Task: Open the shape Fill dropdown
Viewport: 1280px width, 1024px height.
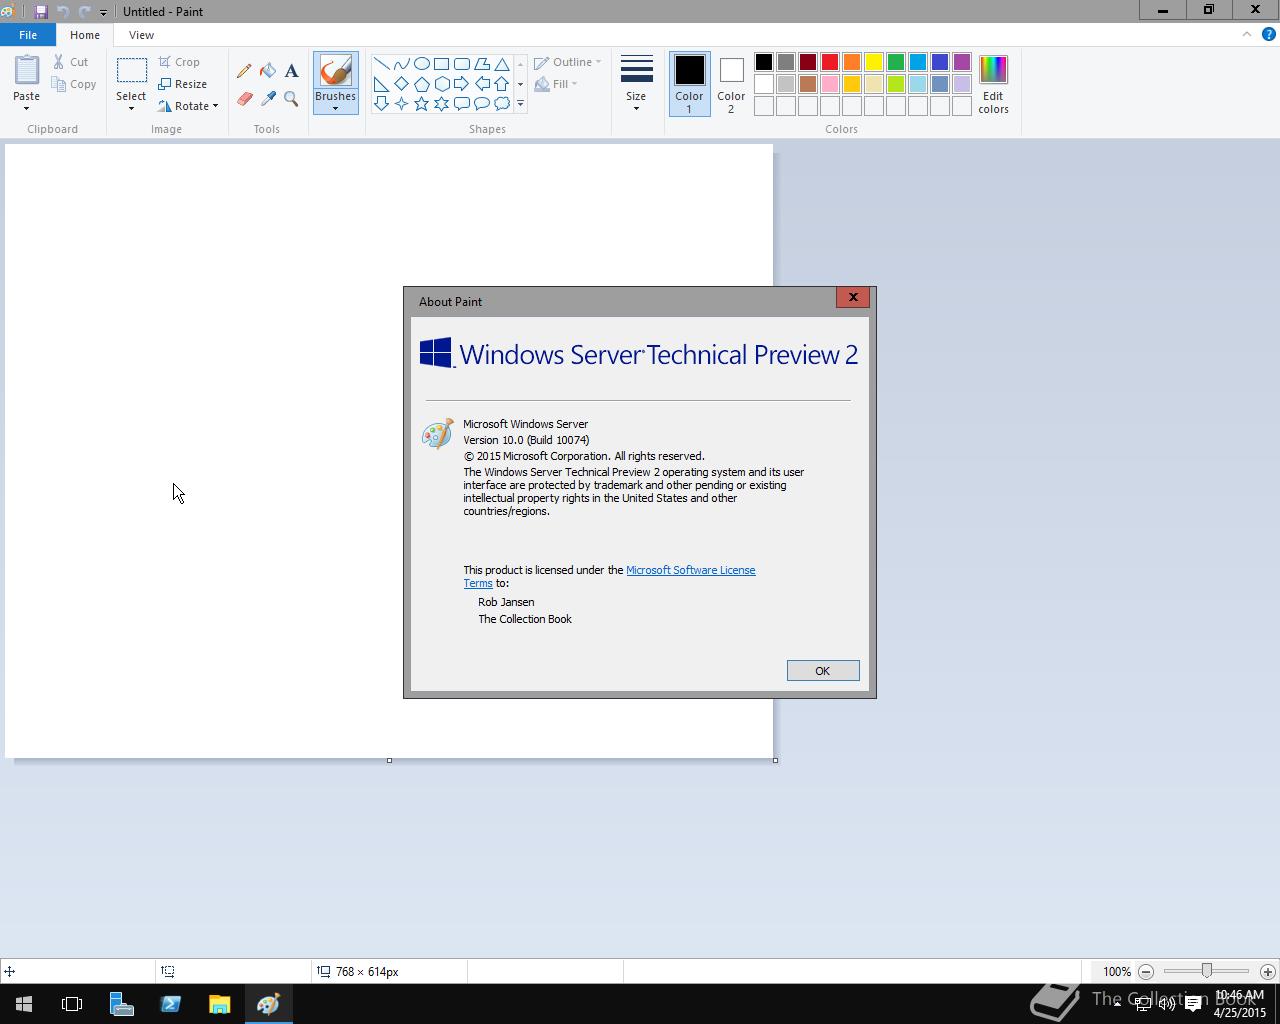Action: [x=556, y=84]
